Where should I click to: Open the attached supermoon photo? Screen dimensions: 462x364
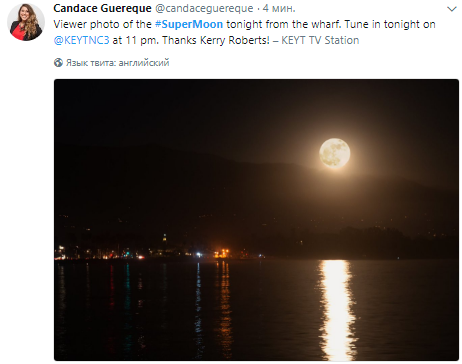[x=256, y=220]
